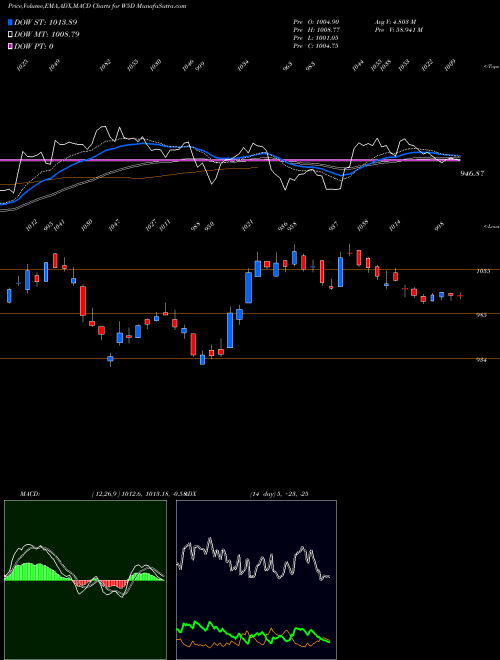Click the 'Pre V: 58.941 M' volume text
Screen dimensions: 500x660
tap(399, 30)
